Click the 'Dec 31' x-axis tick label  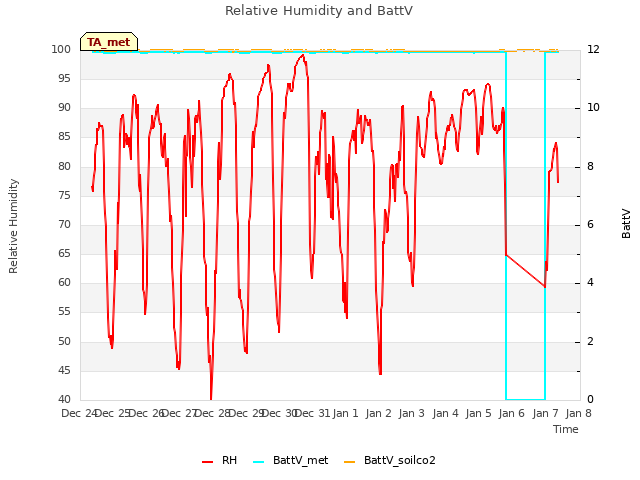click(x=312, y=413)
